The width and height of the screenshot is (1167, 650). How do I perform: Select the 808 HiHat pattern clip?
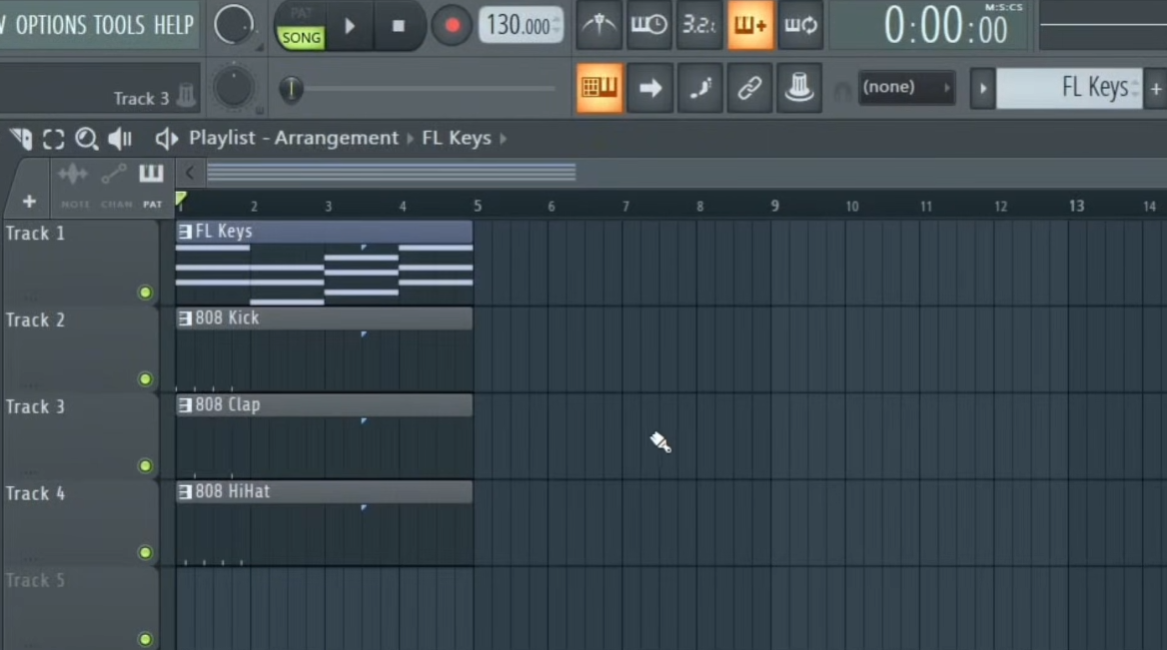click(324, 523)
